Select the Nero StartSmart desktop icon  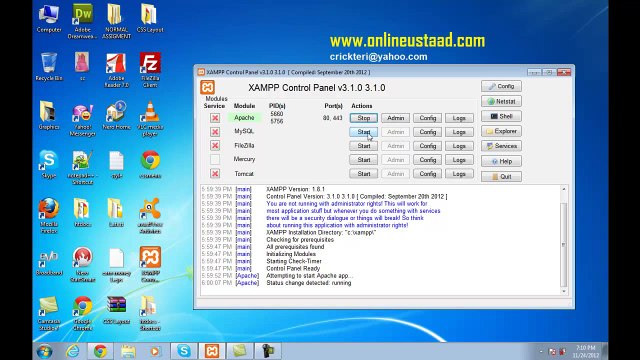pos(82,264)
